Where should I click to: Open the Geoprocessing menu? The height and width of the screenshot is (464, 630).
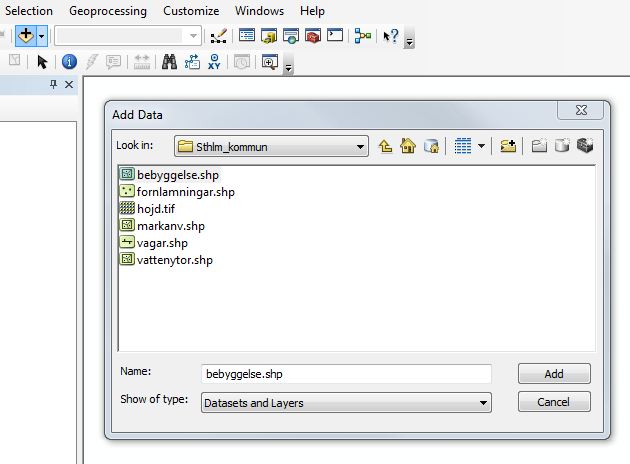(108, 11)
